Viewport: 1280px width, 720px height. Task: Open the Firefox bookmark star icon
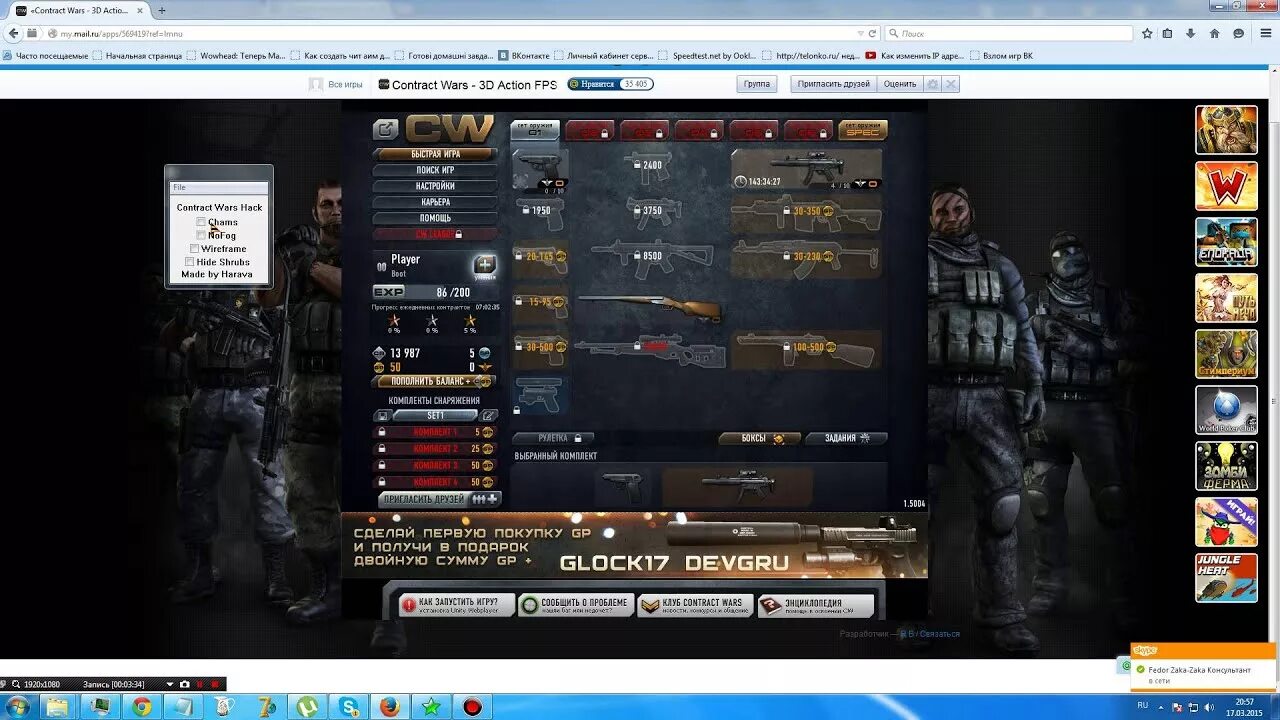pos(1147,33)
